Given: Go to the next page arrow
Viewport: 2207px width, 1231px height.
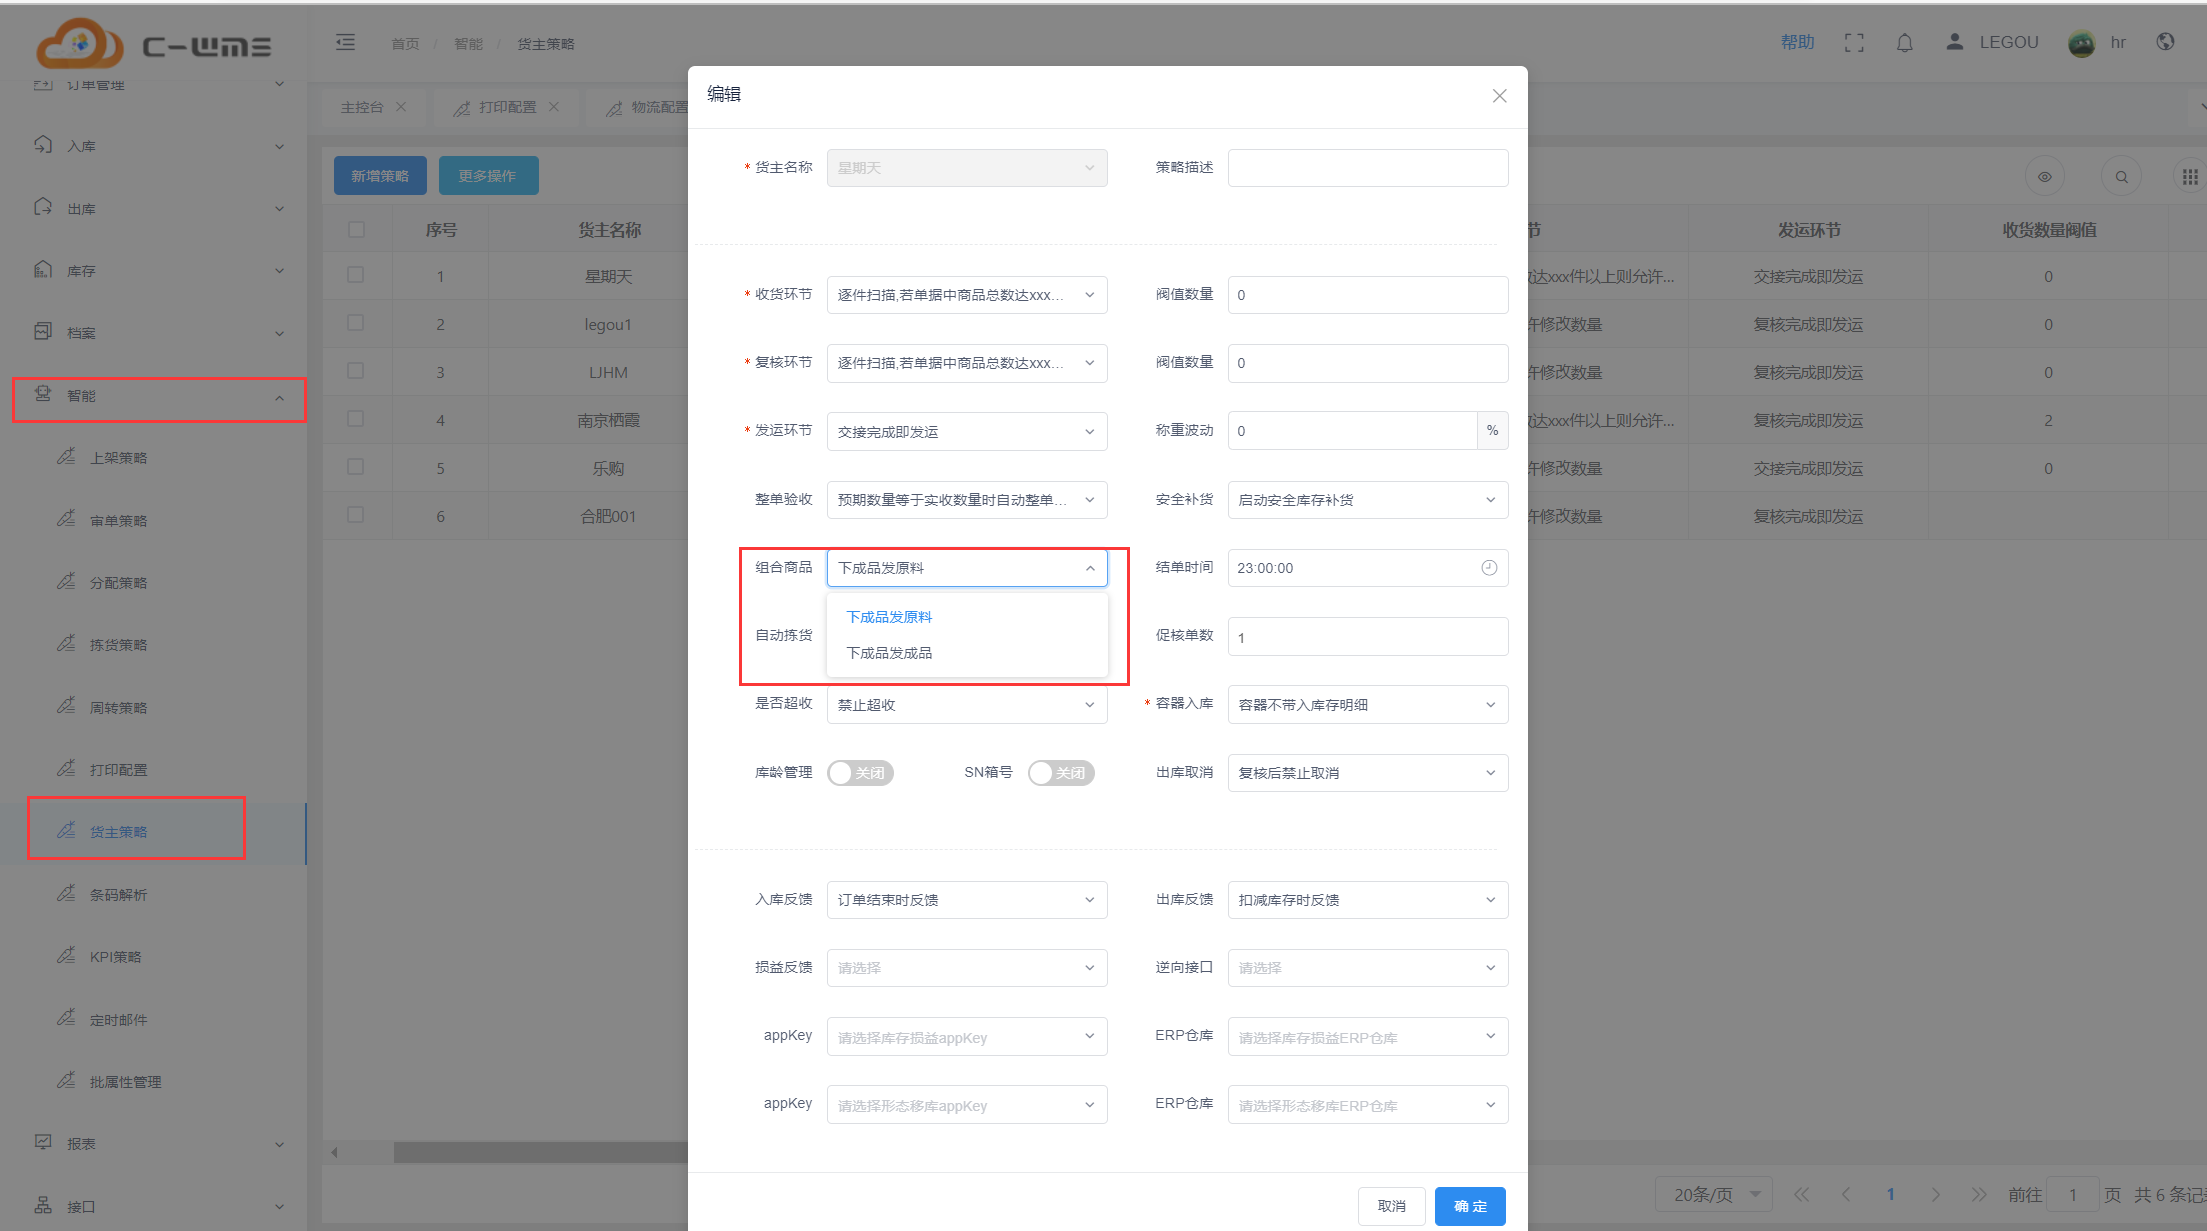Looking at the screenshot, I should 1935,1194.
